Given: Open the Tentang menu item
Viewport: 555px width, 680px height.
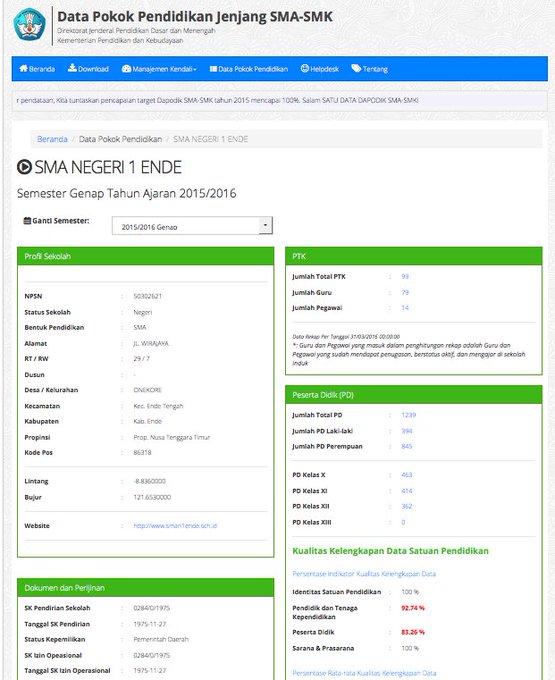Looking at the screenshot, I should click(x=369, y=69).
